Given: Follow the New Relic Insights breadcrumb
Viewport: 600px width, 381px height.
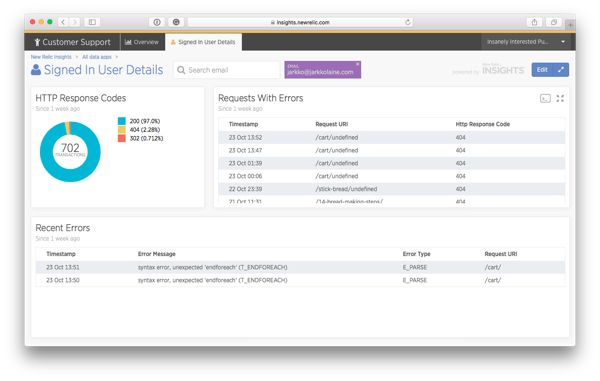Looking at the screenshot, I should tap(51, 57).
